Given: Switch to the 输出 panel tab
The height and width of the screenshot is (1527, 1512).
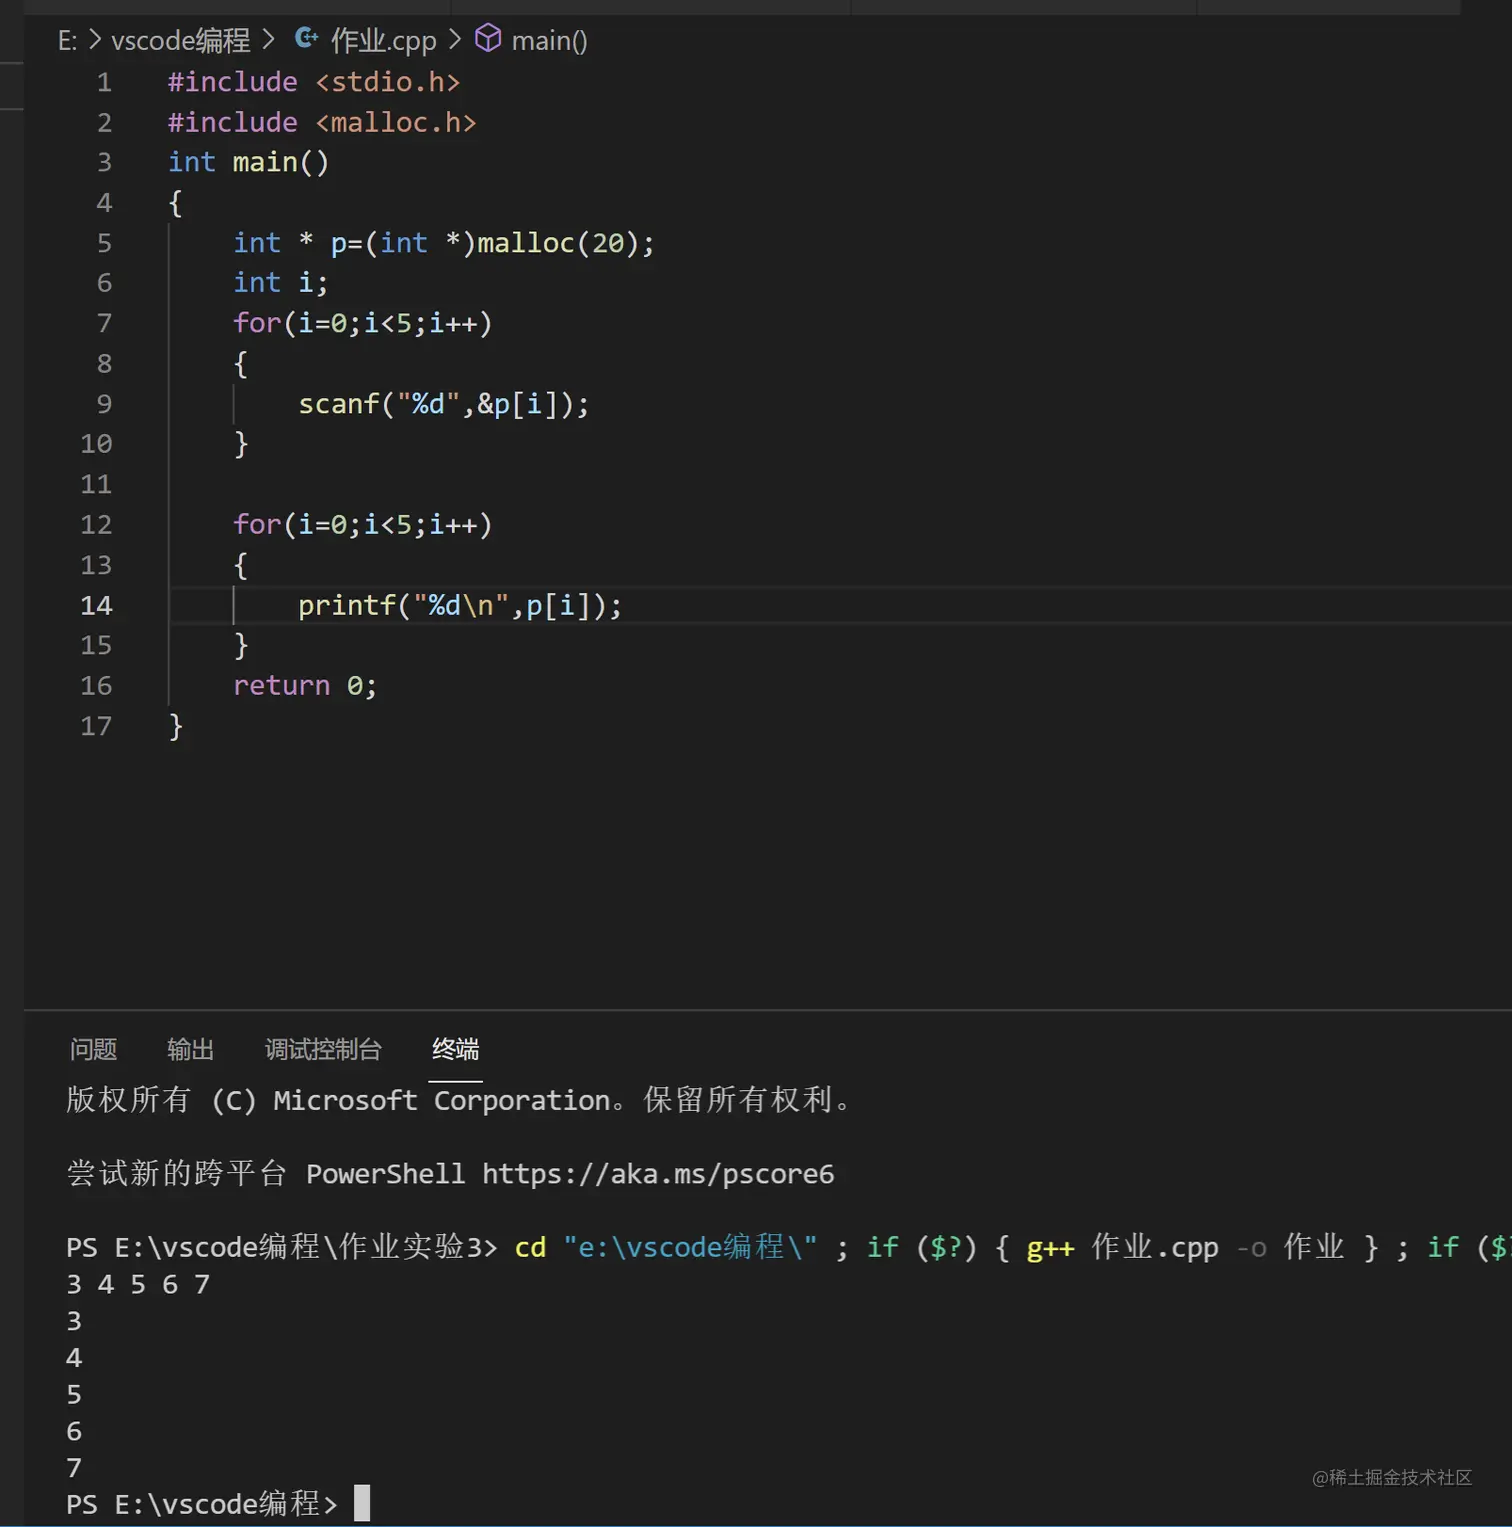Looking at the screenshot, I should [190, 1049].
